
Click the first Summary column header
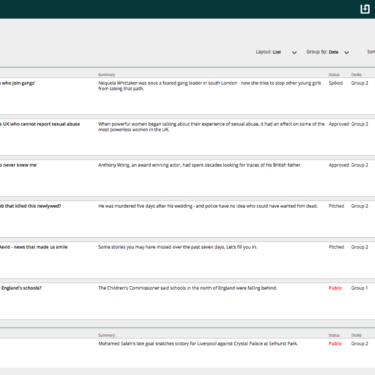106,75
